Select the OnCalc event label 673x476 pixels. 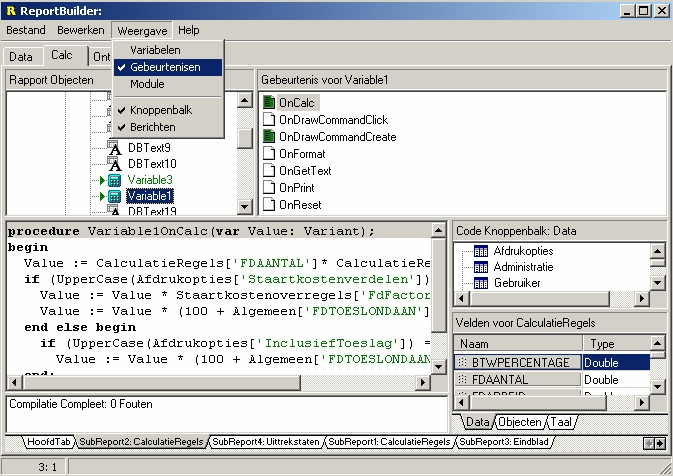point(297,103)
